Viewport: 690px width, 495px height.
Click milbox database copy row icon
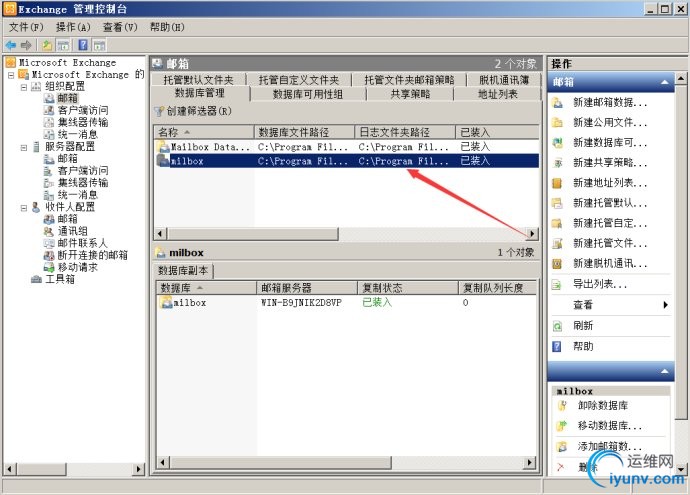(x=166, y=302)
